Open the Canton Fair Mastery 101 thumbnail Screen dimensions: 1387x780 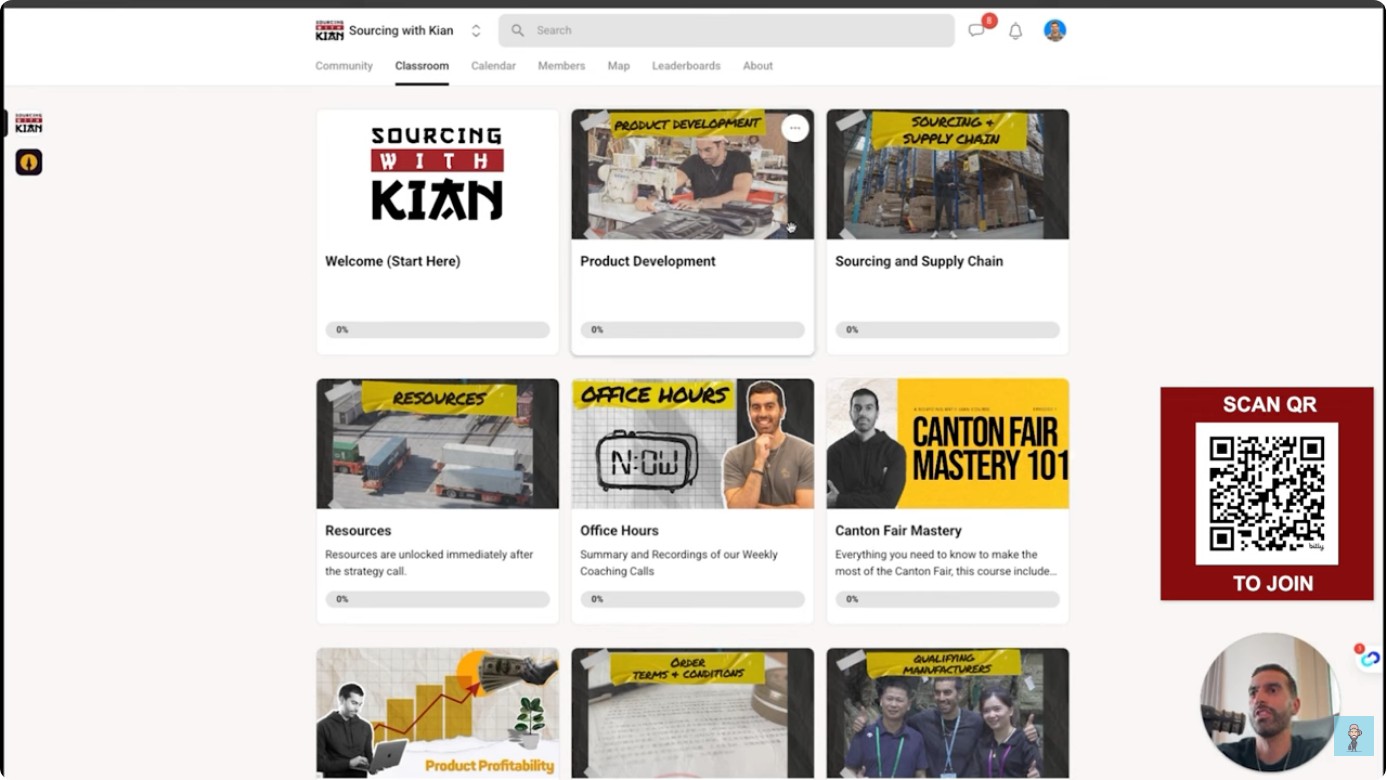tap(947, 444)
